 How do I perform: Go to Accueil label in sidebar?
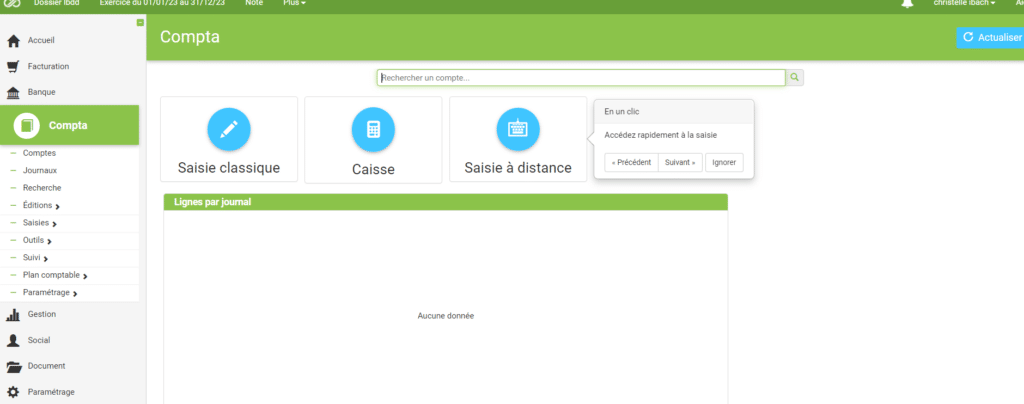(41, 40)
